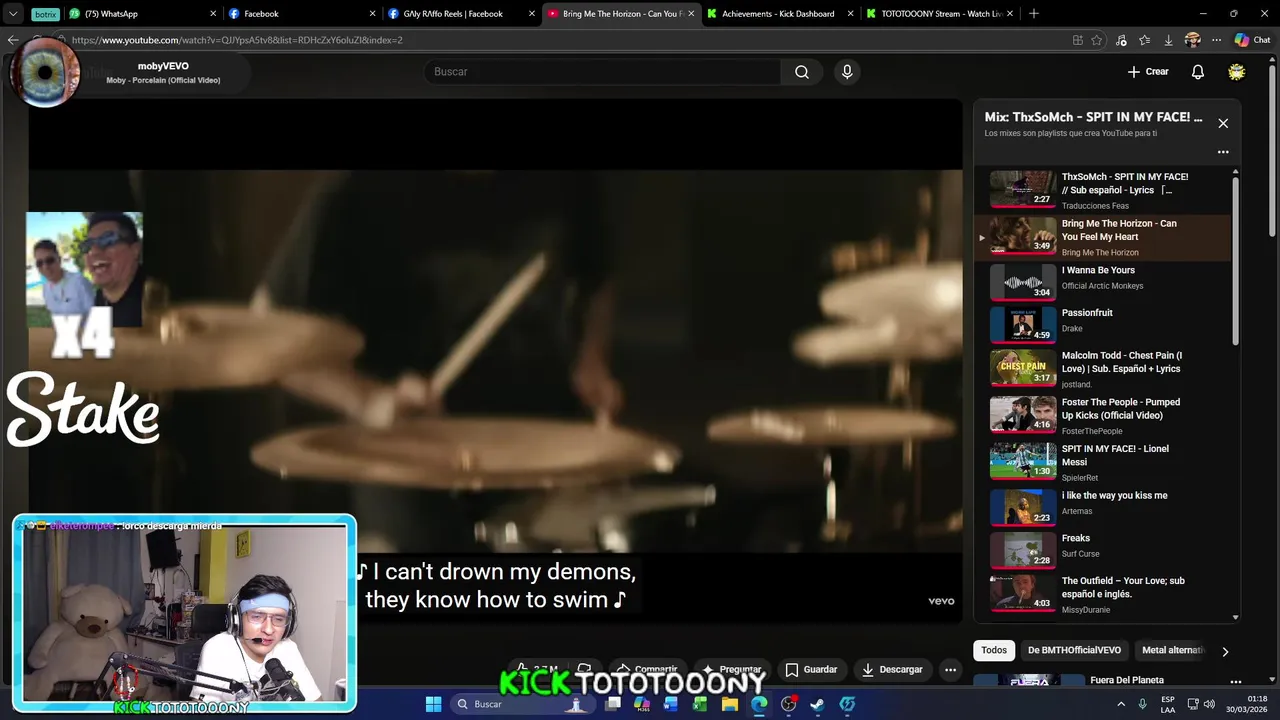Open Copilot Chat button in toolbar
1280x720 pixels.
1252,40
